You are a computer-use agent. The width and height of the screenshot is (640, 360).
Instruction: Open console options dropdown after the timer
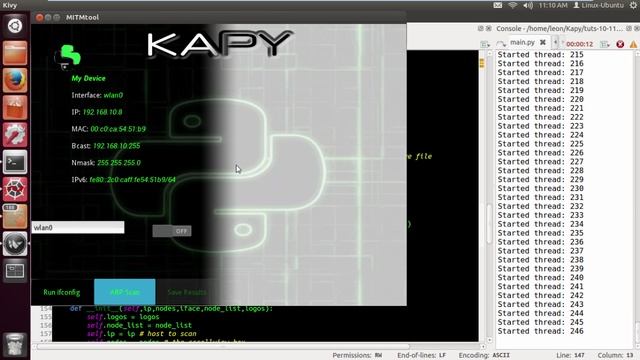[x=605, y=44]
